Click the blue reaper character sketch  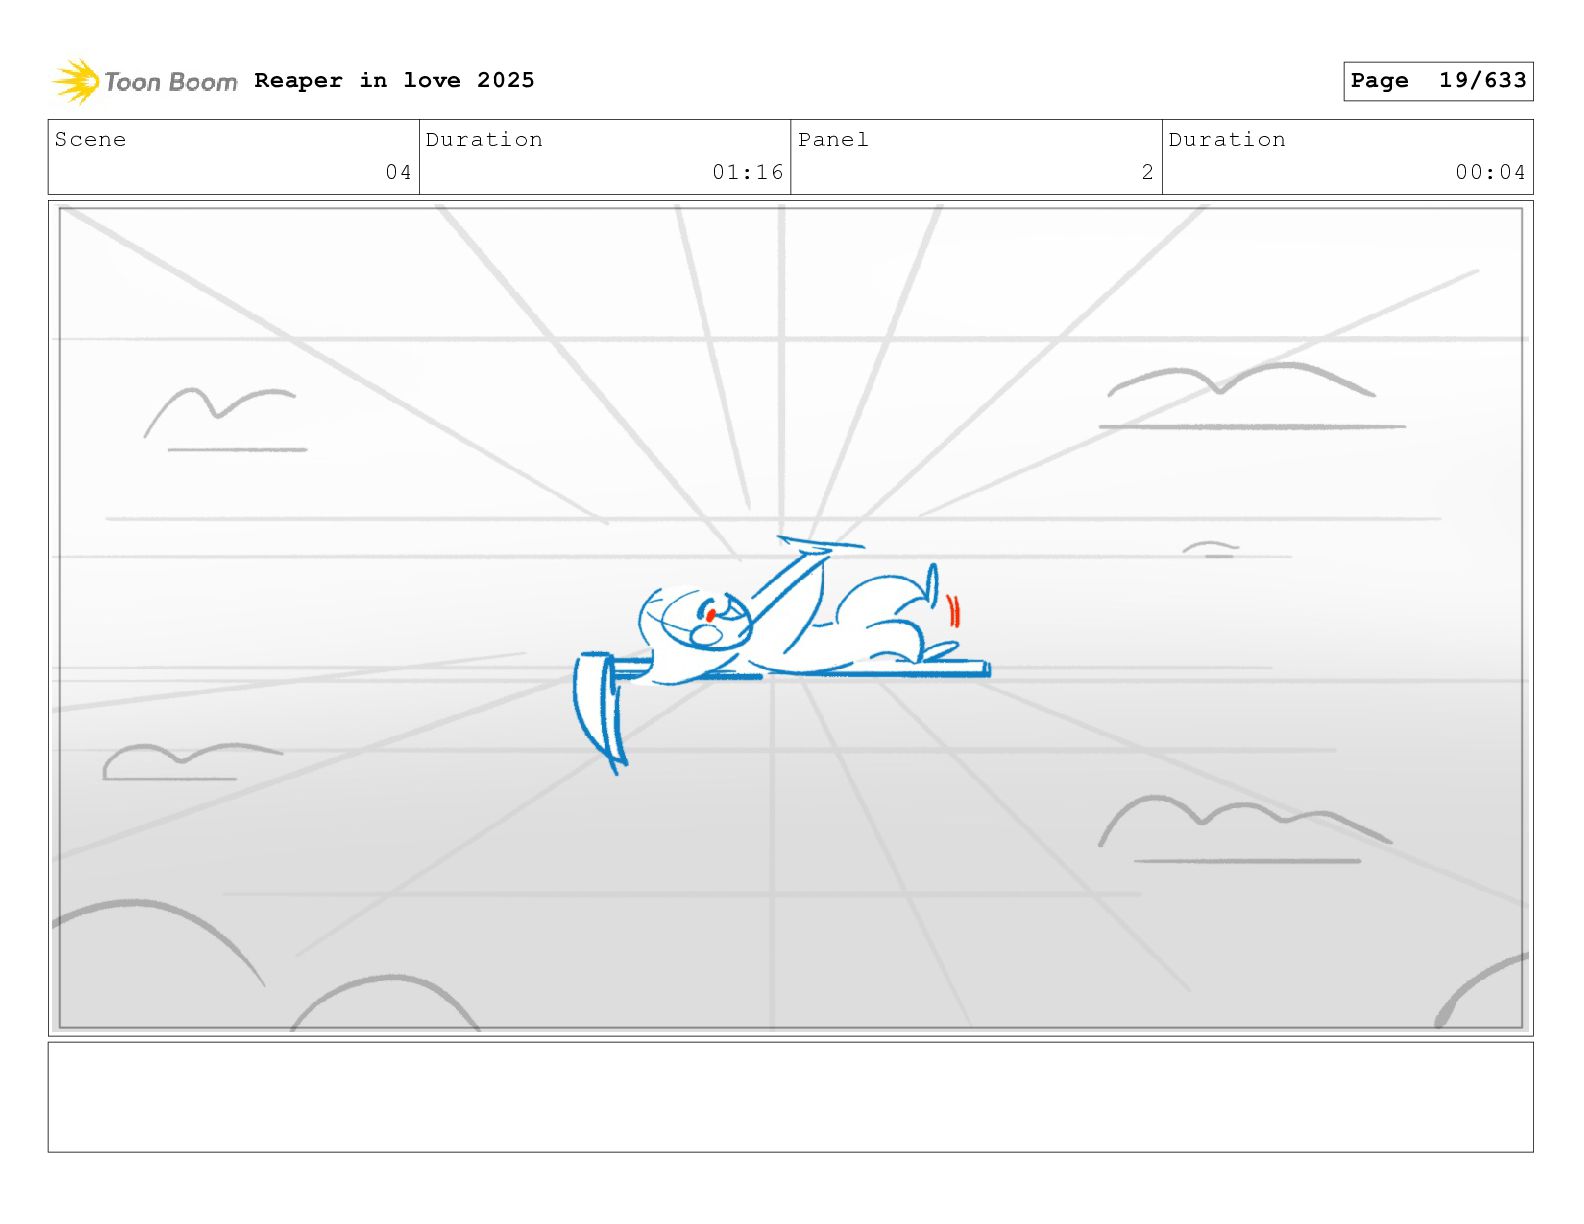point(781,654)
